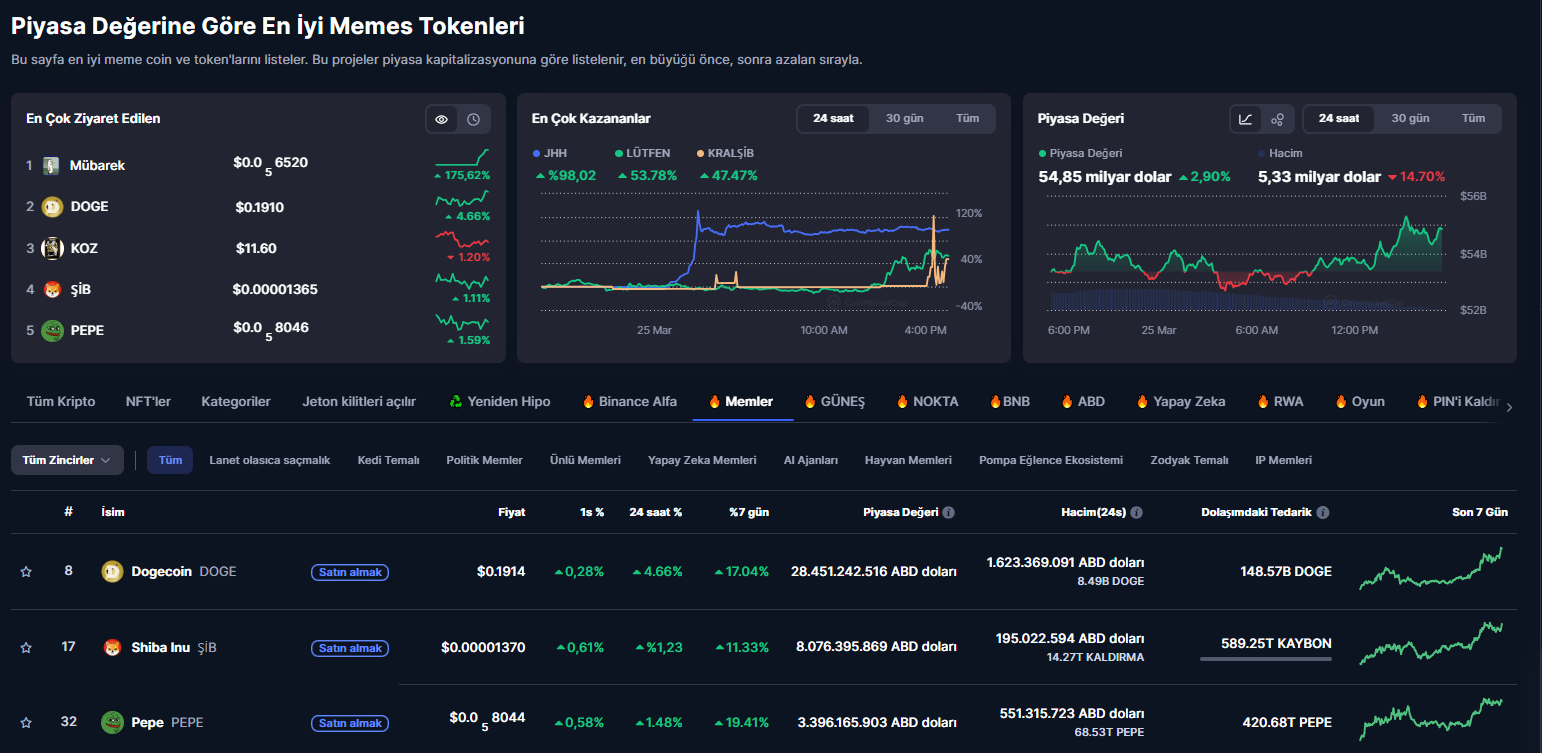Click the right arrow to scroll category tabs

[x=1509, y=407]
